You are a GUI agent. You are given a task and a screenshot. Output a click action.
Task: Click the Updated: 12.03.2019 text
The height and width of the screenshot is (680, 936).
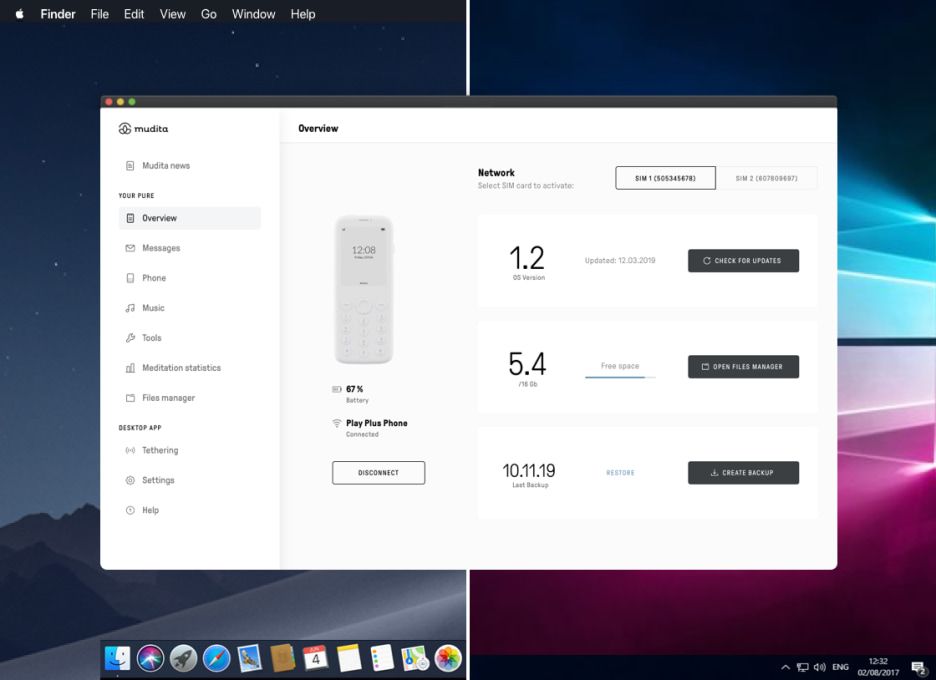[x=620, y=260]
